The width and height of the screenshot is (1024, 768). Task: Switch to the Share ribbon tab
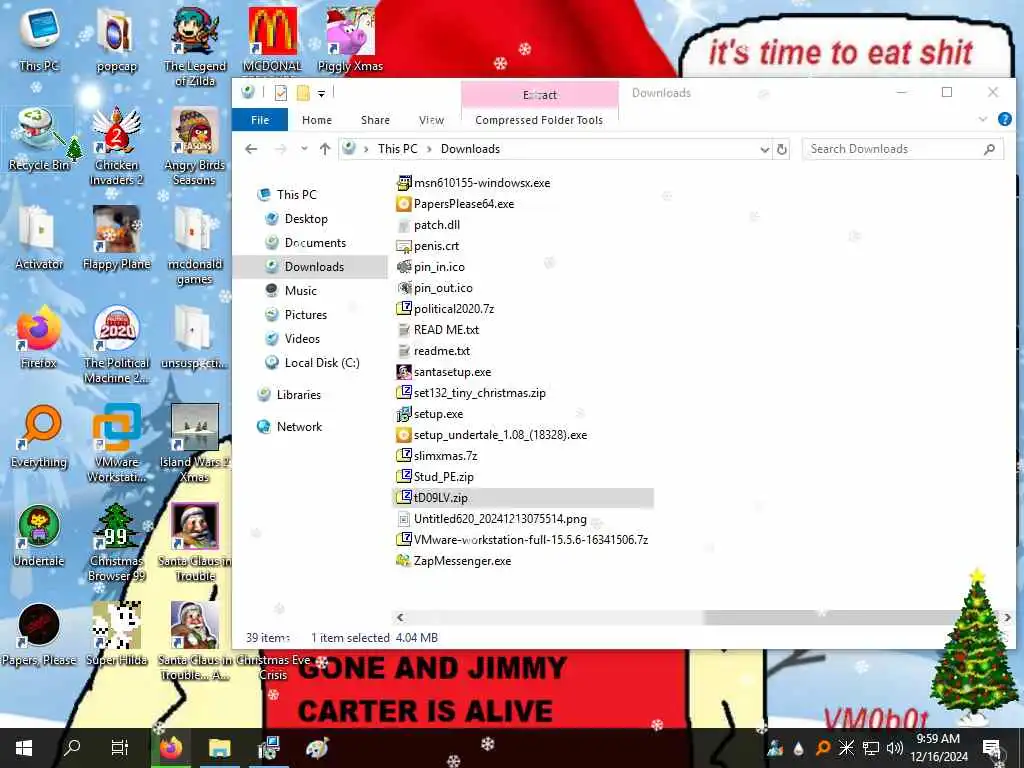(376, 120)
